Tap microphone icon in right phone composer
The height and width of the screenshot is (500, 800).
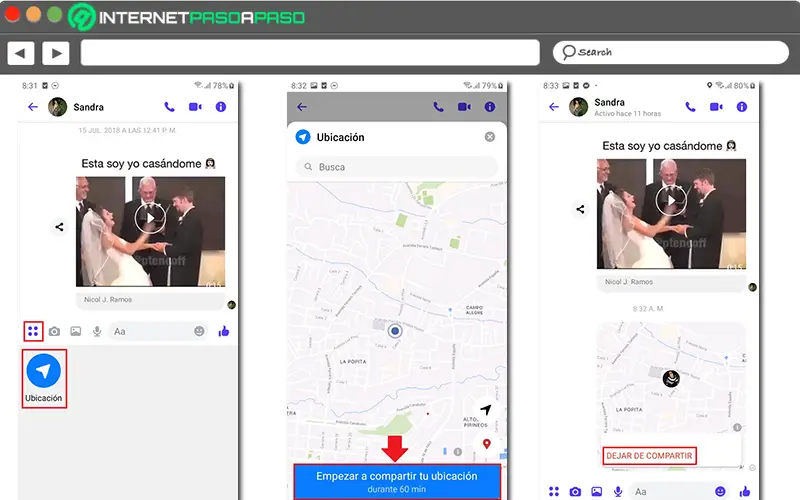[618, 491]
